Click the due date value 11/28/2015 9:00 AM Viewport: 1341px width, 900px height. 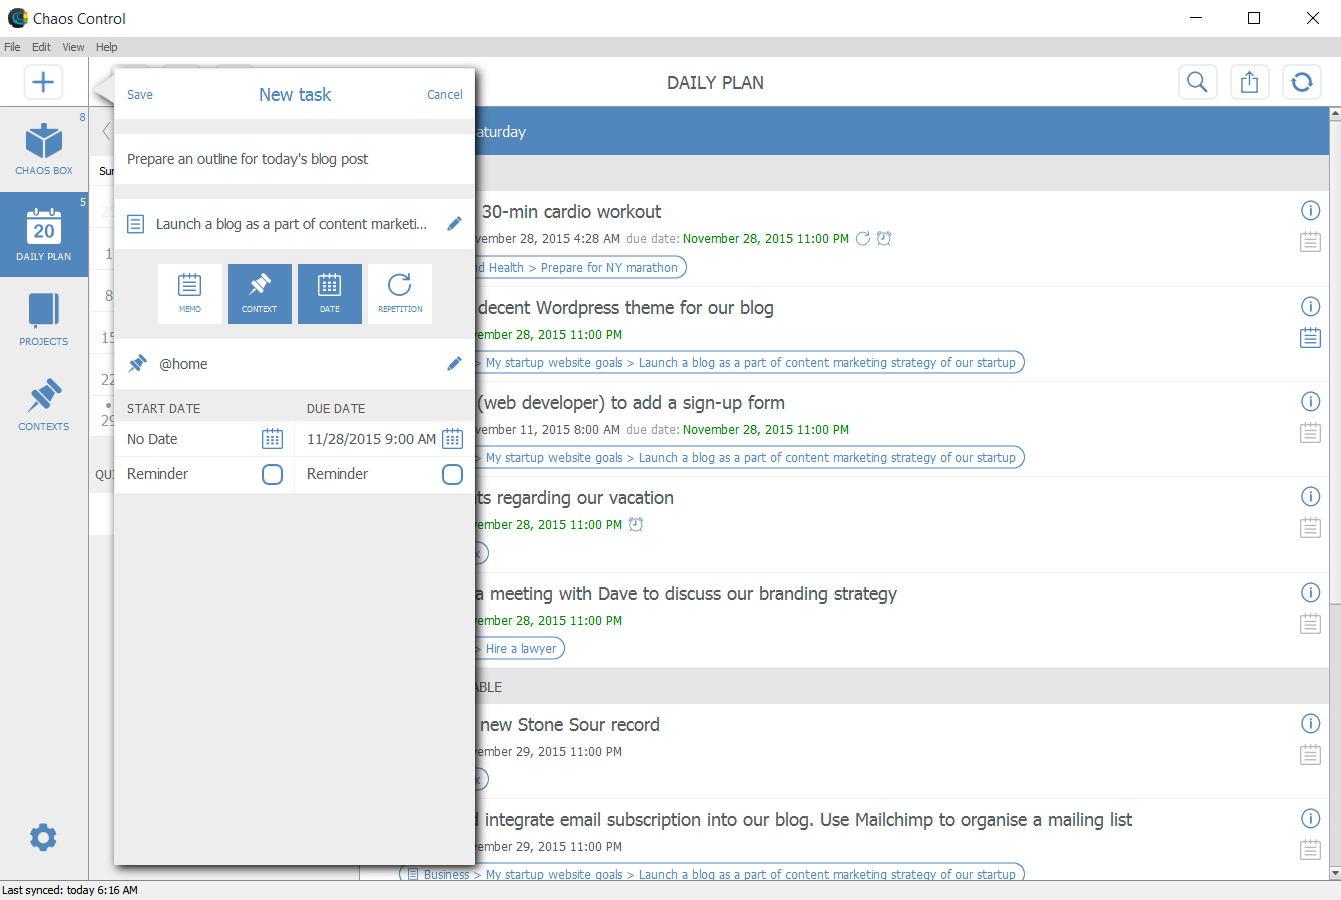click(x=371, y=439)
